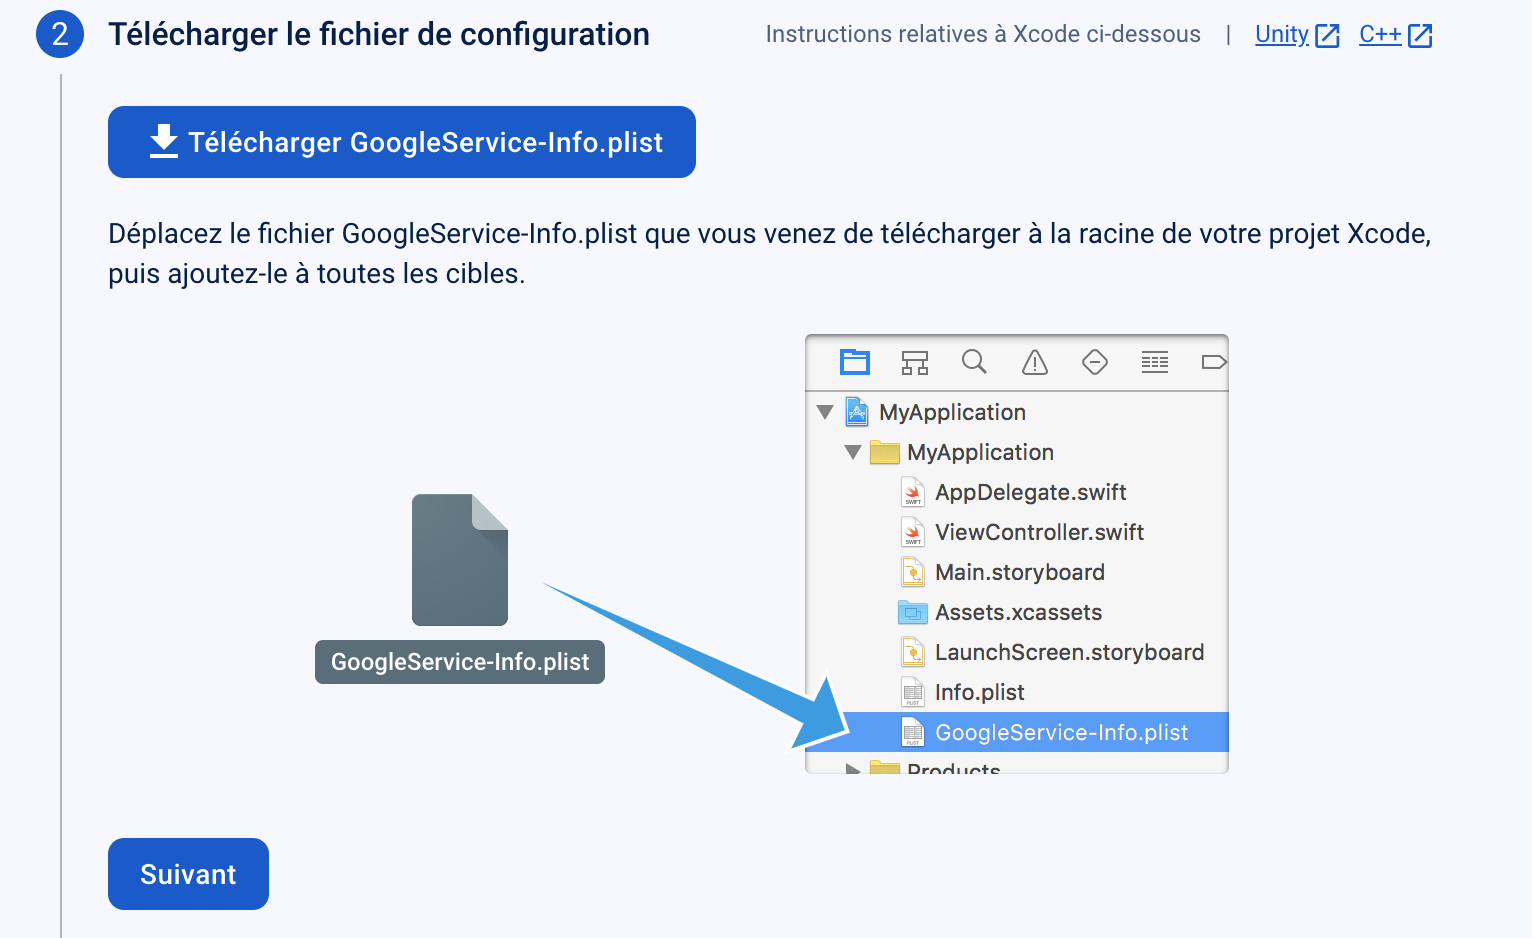Click the MyApplication project blueprint icon
Screen dimensions: 1532x938
click(857, 411)
